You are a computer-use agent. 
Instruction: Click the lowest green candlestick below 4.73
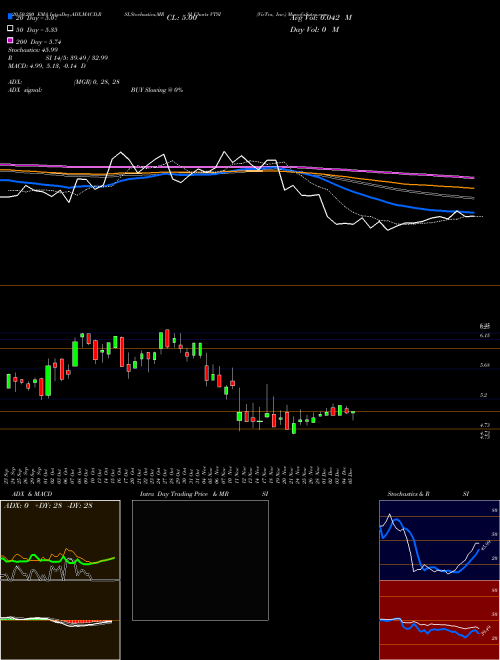pyautogui.click(x=294, y=428)
